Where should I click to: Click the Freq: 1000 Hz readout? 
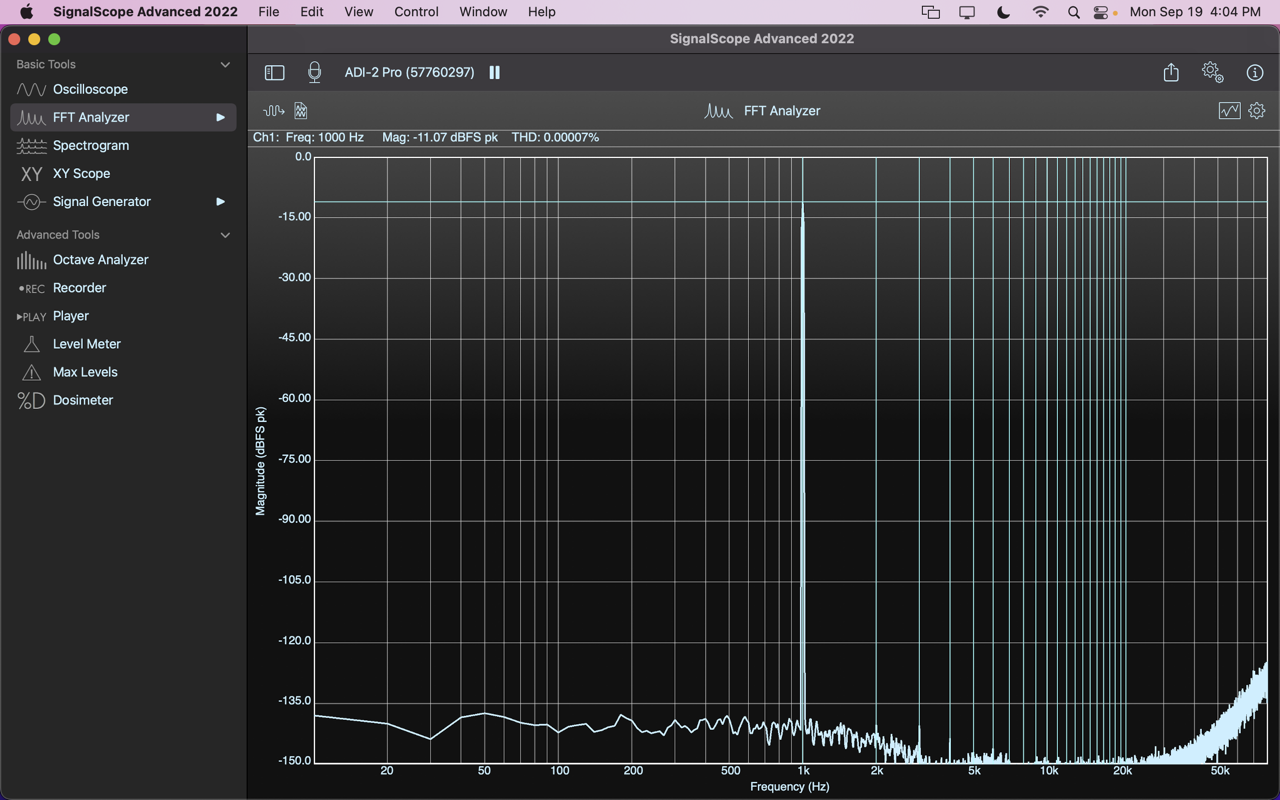(x=325, y=137)
